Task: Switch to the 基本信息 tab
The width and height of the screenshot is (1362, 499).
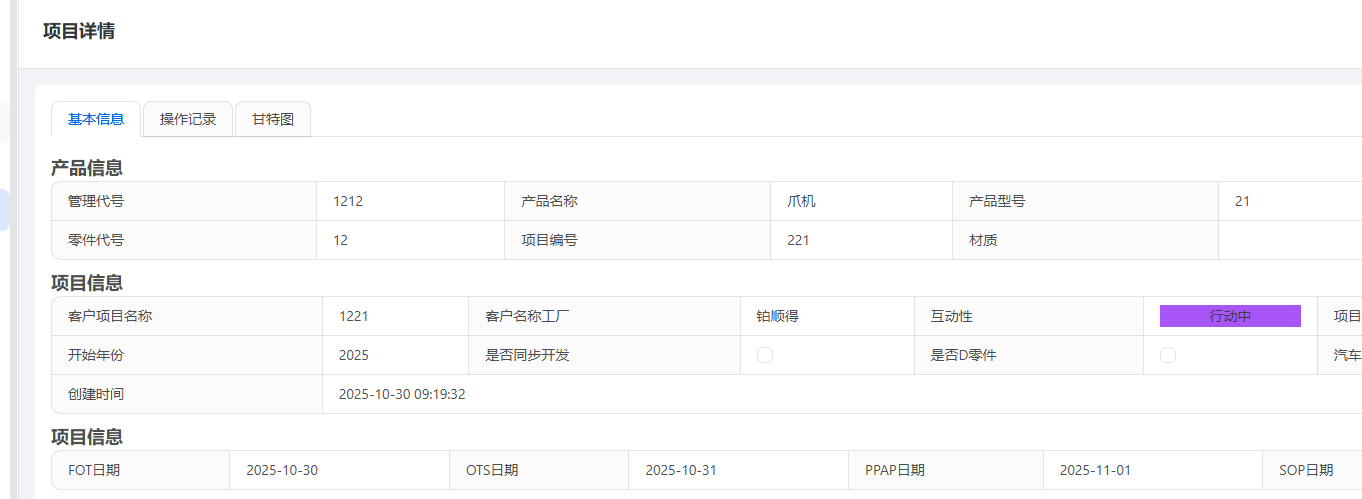Action: tap(96, 119)
